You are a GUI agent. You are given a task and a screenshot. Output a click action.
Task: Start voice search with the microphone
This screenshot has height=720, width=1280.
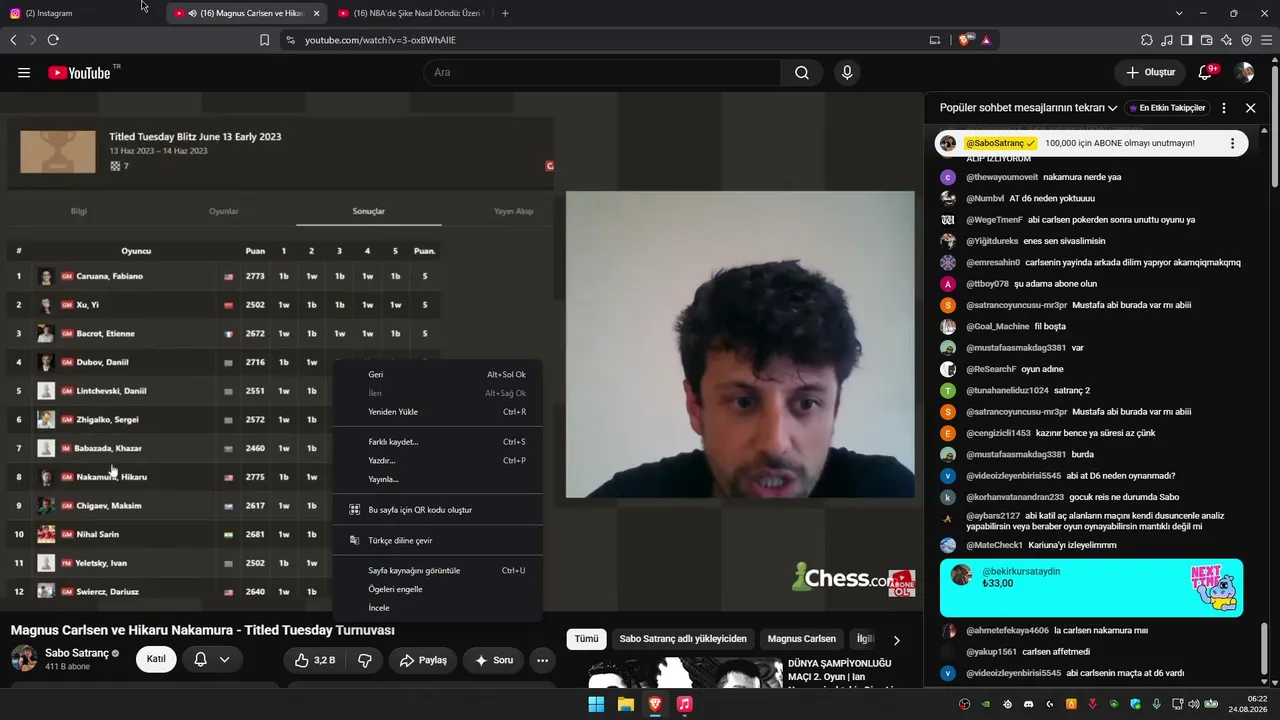pyautogui.click(x=847, y=72)
